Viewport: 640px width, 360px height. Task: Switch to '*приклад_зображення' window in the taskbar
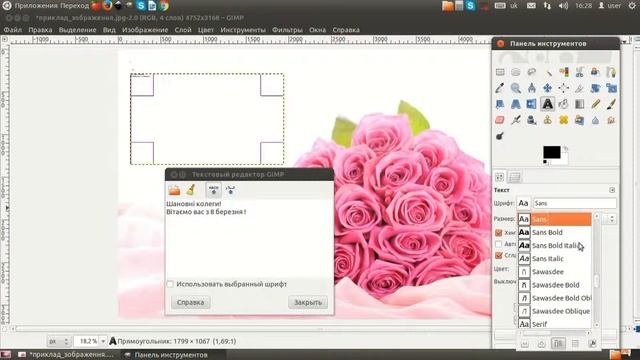tap(66, 355)
